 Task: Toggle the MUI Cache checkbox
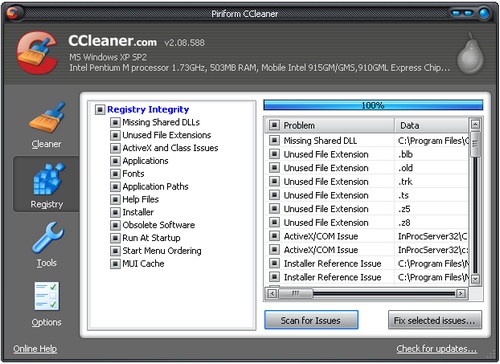(x=115, y=264)
